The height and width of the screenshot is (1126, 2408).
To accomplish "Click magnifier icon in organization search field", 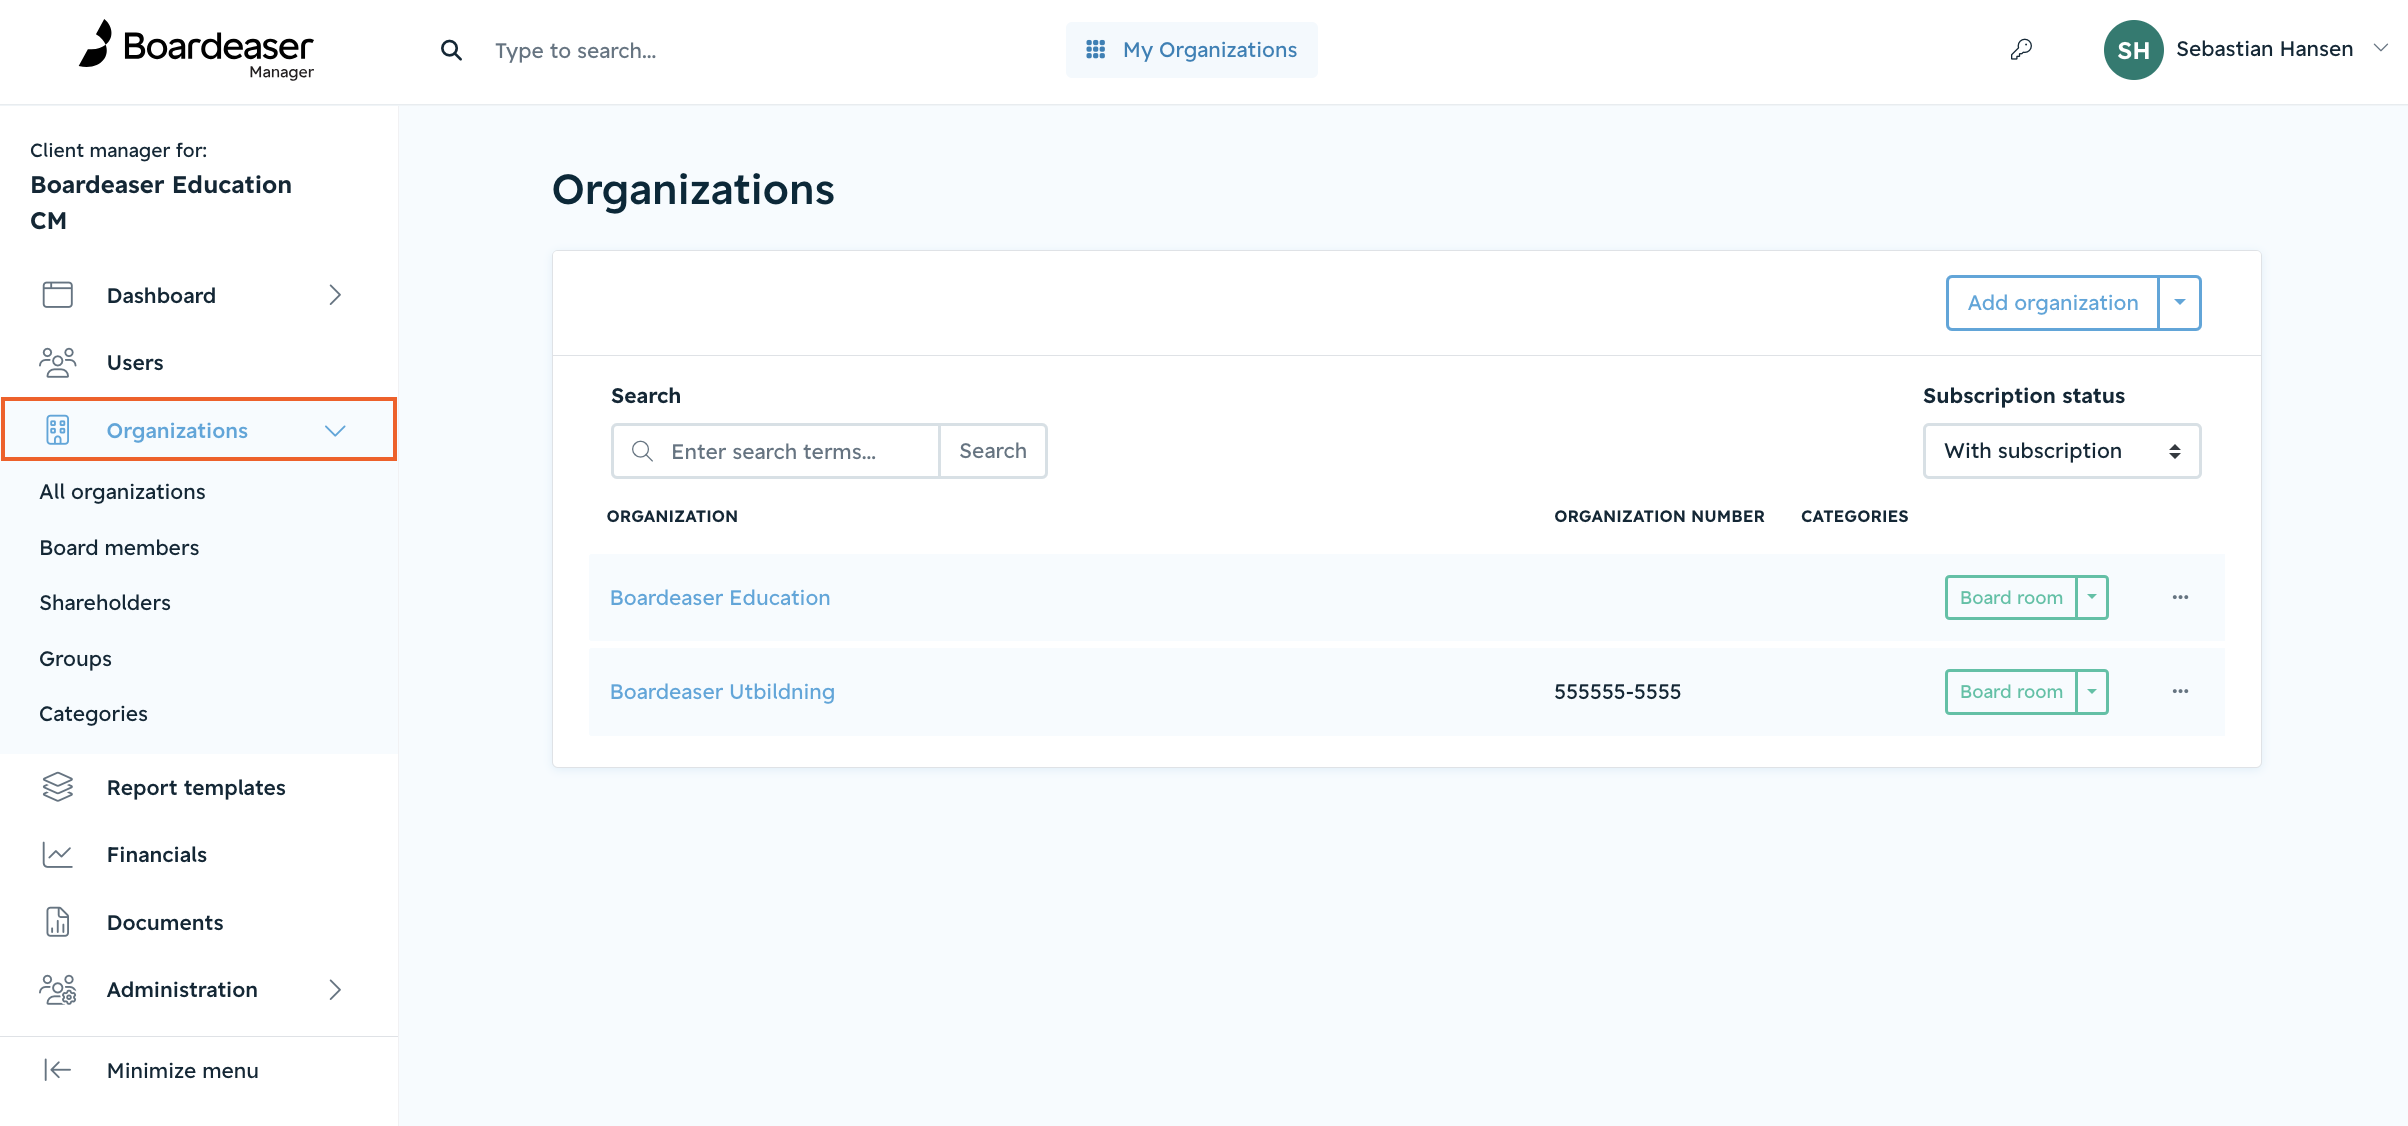I will point(642,451).
